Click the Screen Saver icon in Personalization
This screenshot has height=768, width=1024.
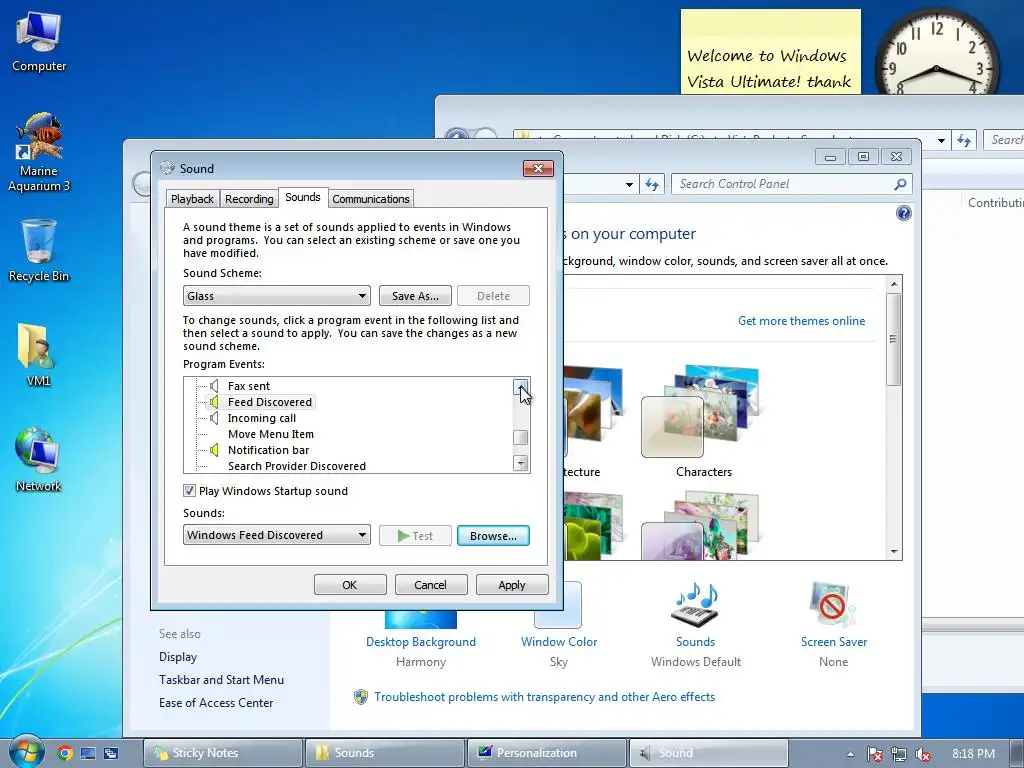(x=833, y=605)
